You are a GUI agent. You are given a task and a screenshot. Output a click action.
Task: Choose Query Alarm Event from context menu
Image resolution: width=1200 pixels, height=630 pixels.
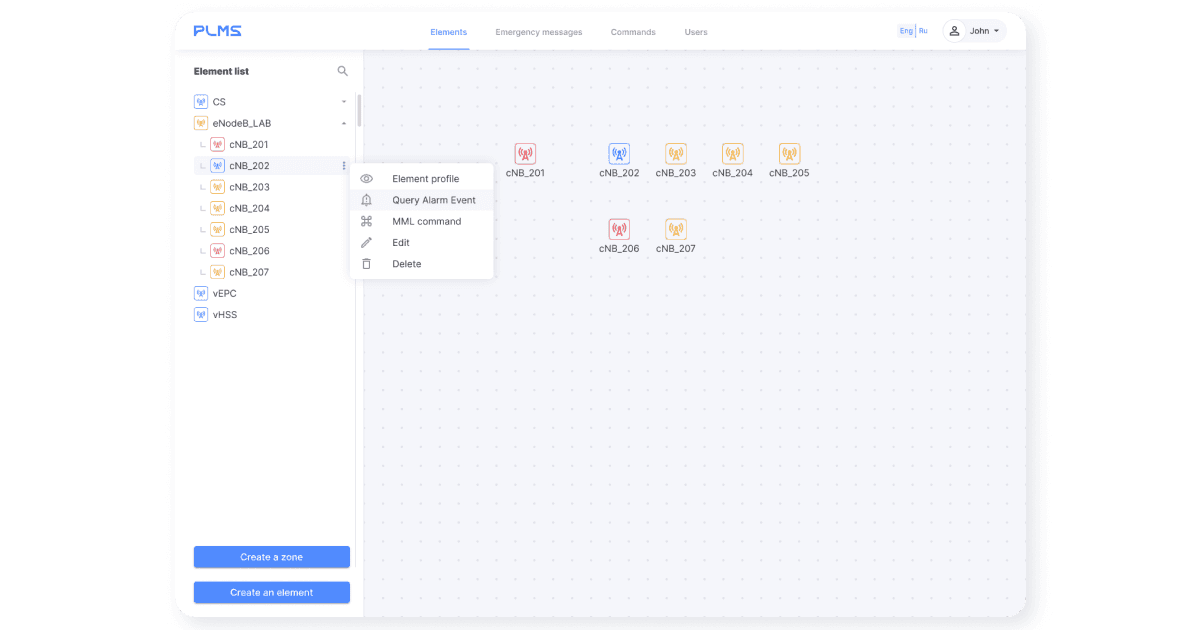tap(433, 200)
